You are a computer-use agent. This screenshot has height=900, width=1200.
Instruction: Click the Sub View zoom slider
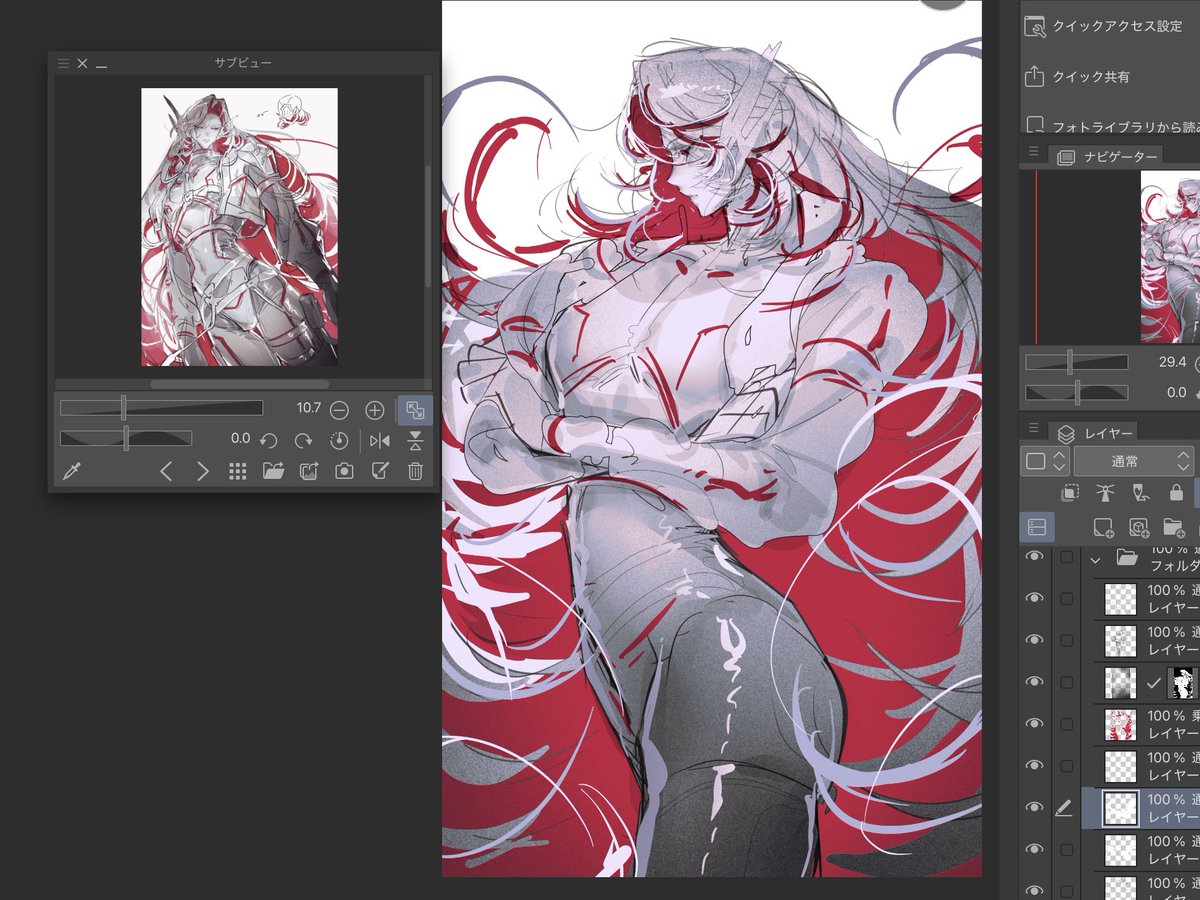[161, 408]
